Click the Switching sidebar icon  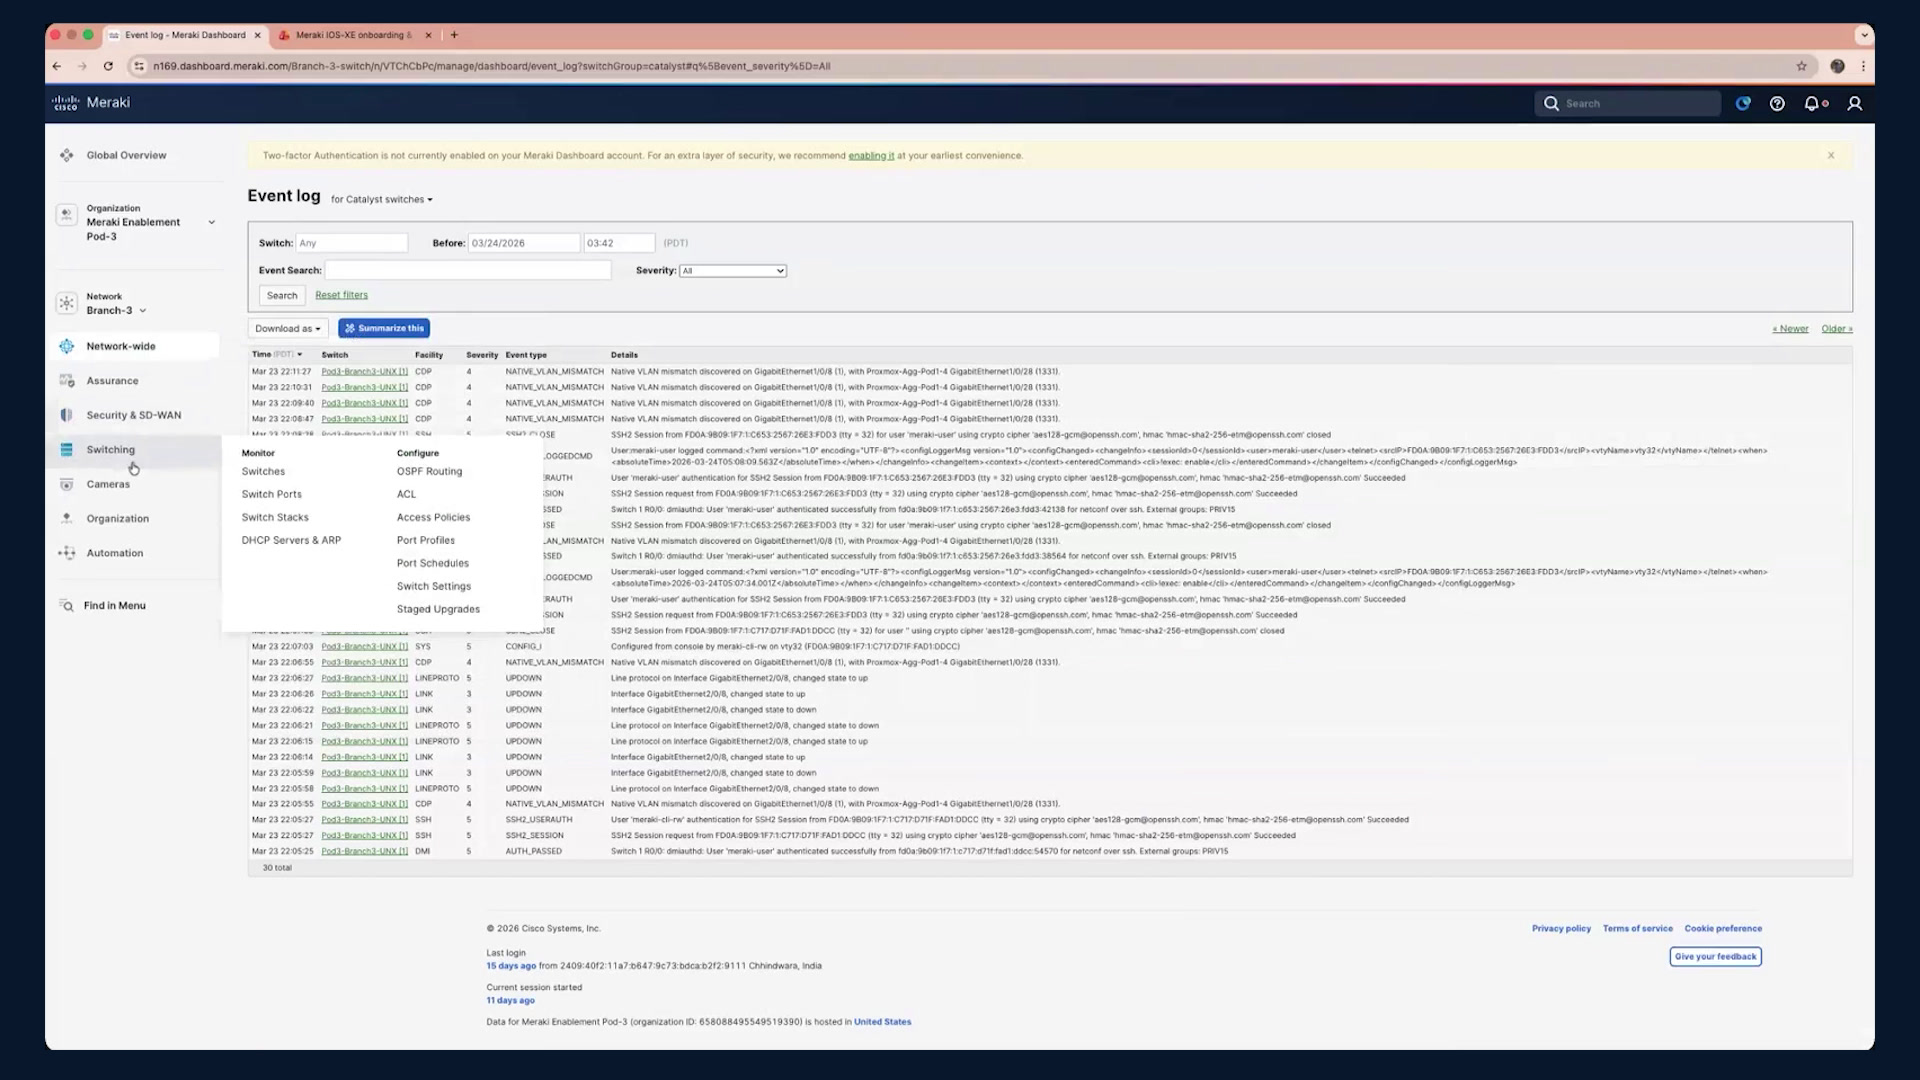[67, 450]
